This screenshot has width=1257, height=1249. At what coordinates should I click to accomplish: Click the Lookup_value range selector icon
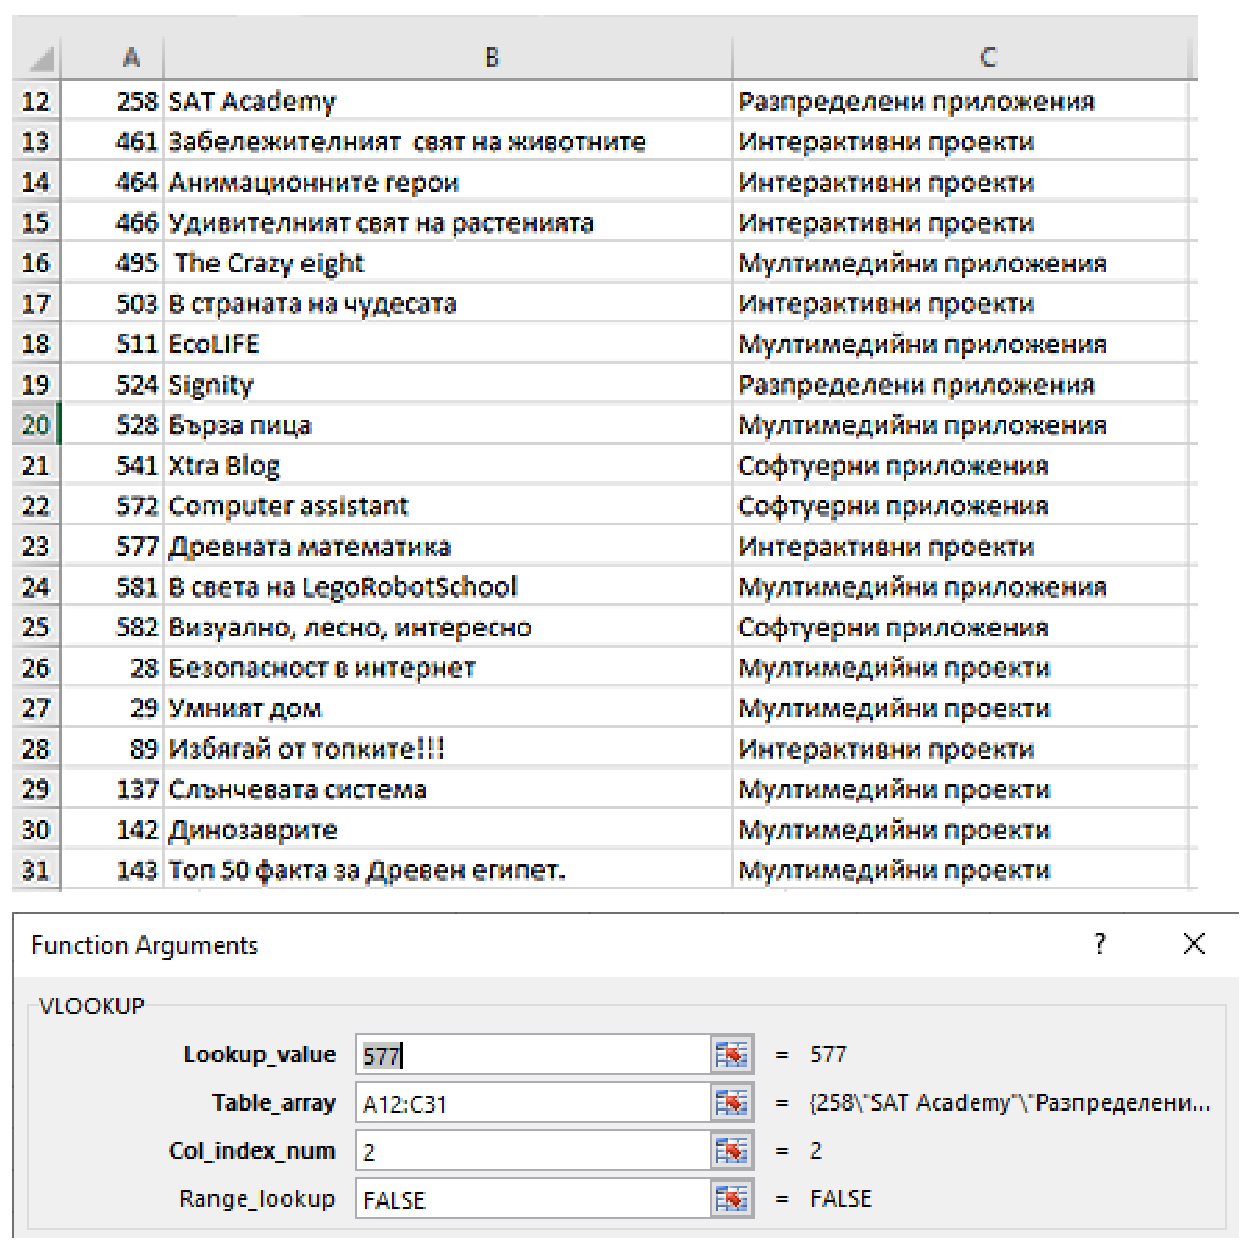[x=732, y=1055]
